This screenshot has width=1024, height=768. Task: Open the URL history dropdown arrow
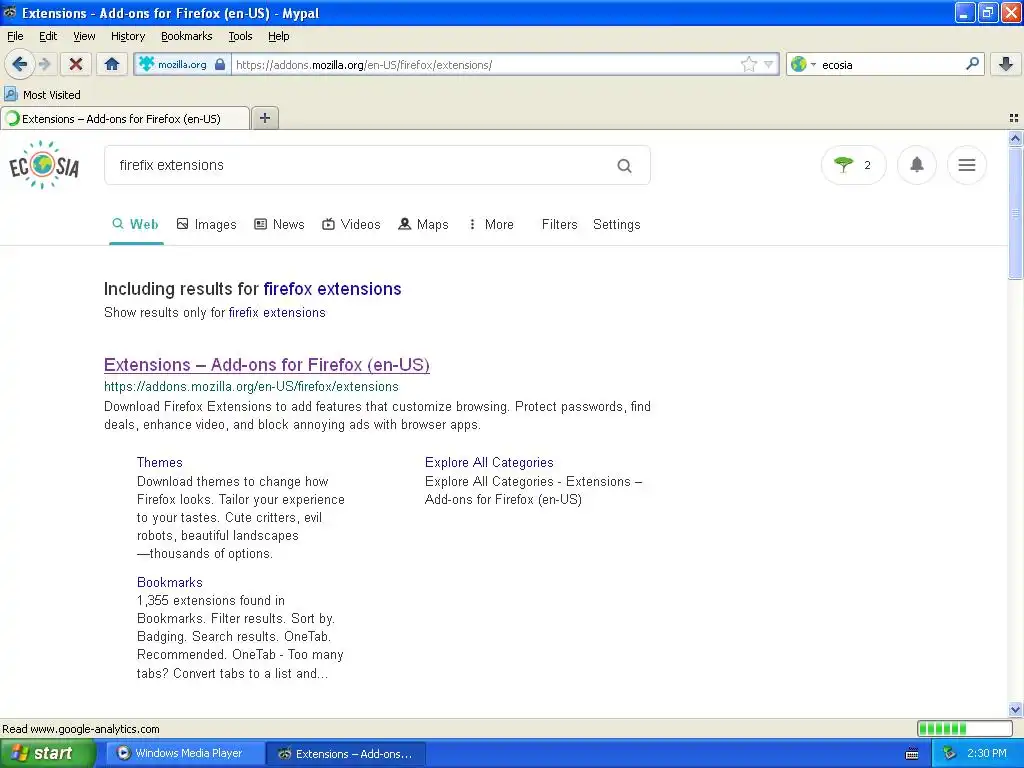[769, 64]
